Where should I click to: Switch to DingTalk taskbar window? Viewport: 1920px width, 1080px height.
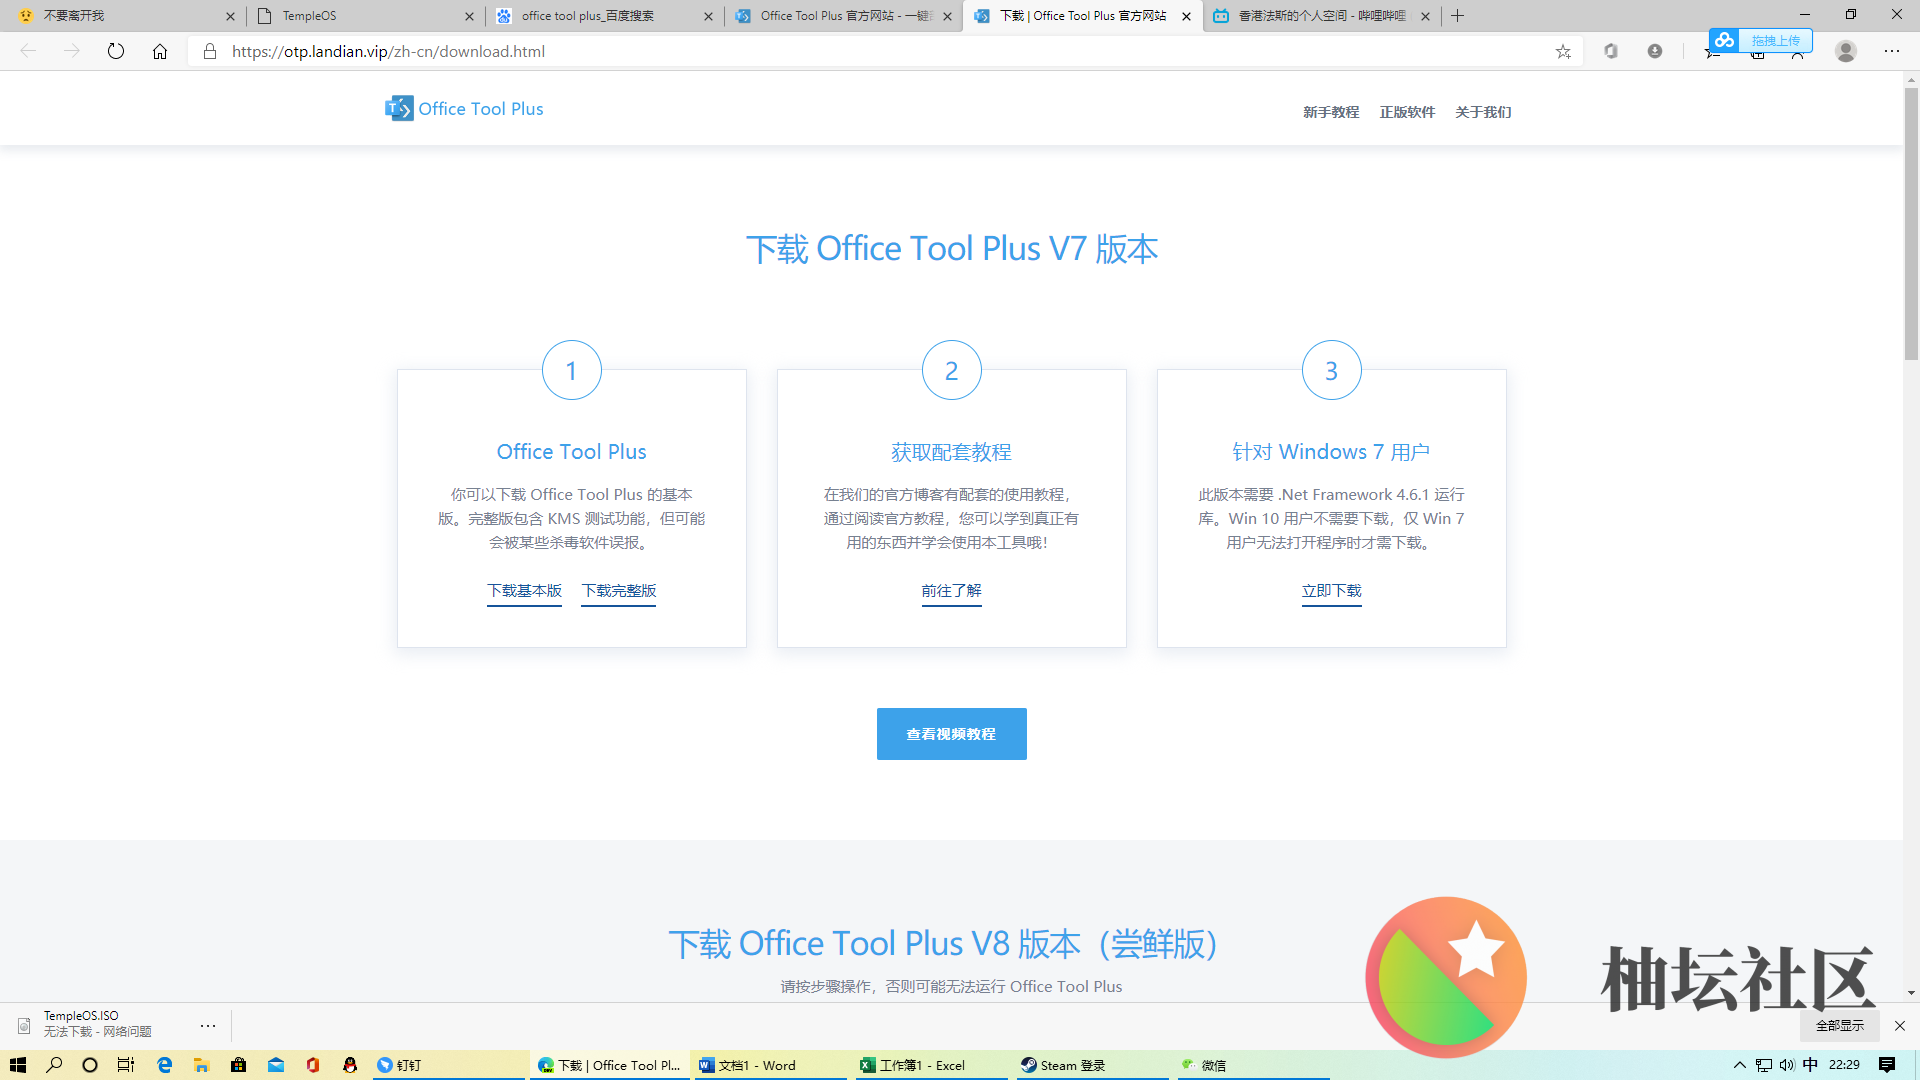[x=449, y=1065]
